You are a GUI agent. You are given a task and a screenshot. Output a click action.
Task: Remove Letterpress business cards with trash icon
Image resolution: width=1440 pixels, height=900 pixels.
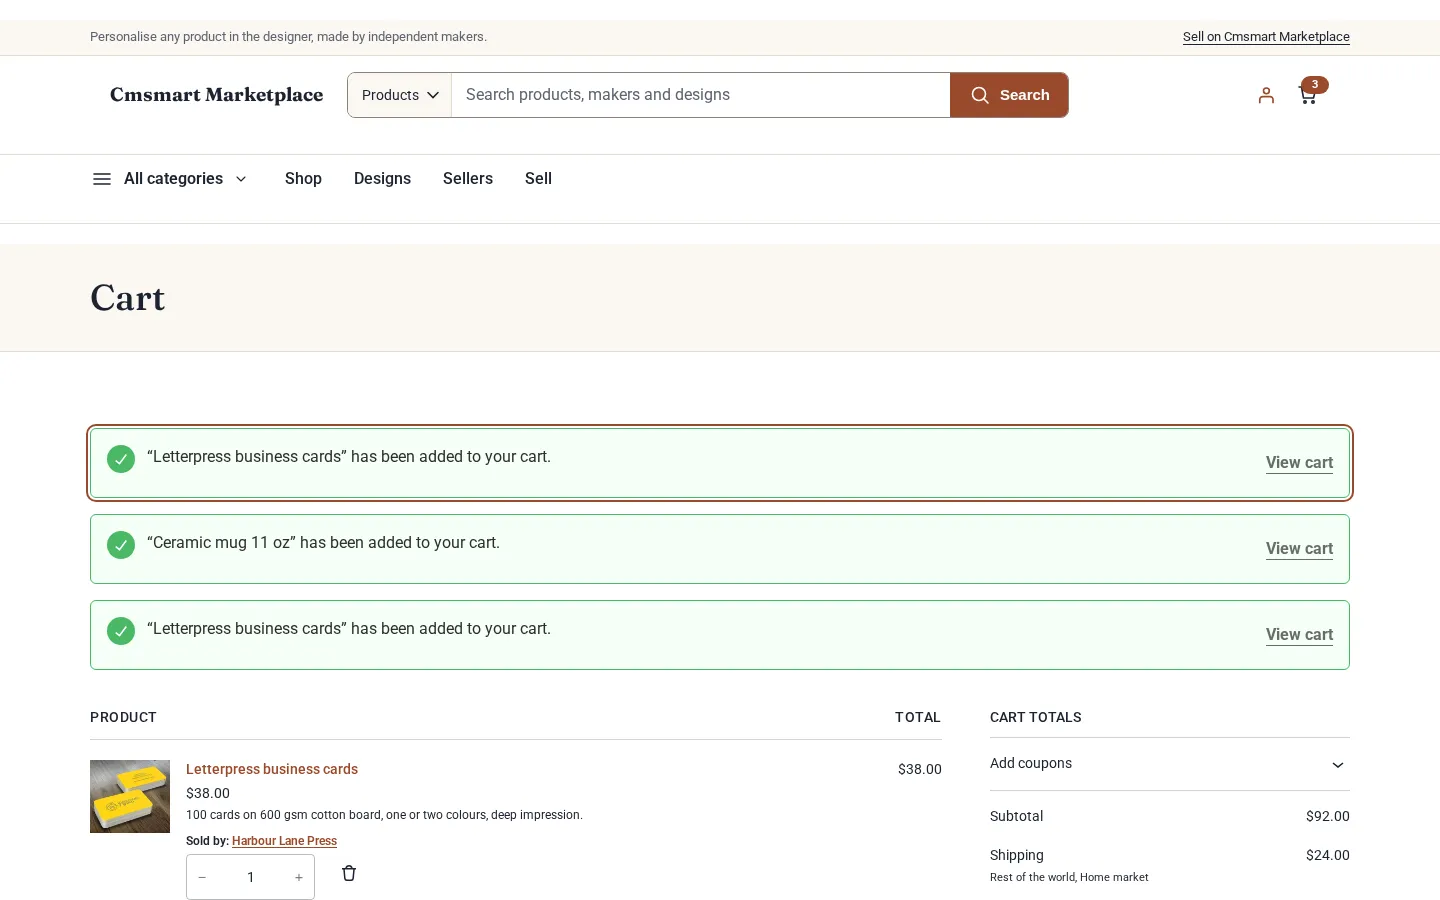349,873
